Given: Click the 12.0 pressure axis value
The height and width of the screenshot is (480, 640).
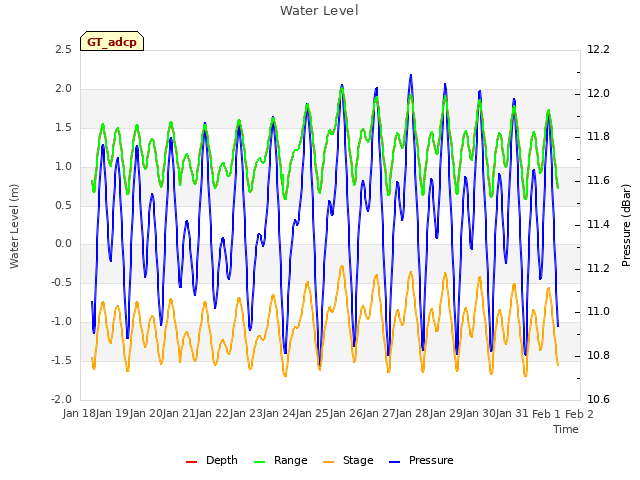Looking at the screenshot, I should (598, 93).
